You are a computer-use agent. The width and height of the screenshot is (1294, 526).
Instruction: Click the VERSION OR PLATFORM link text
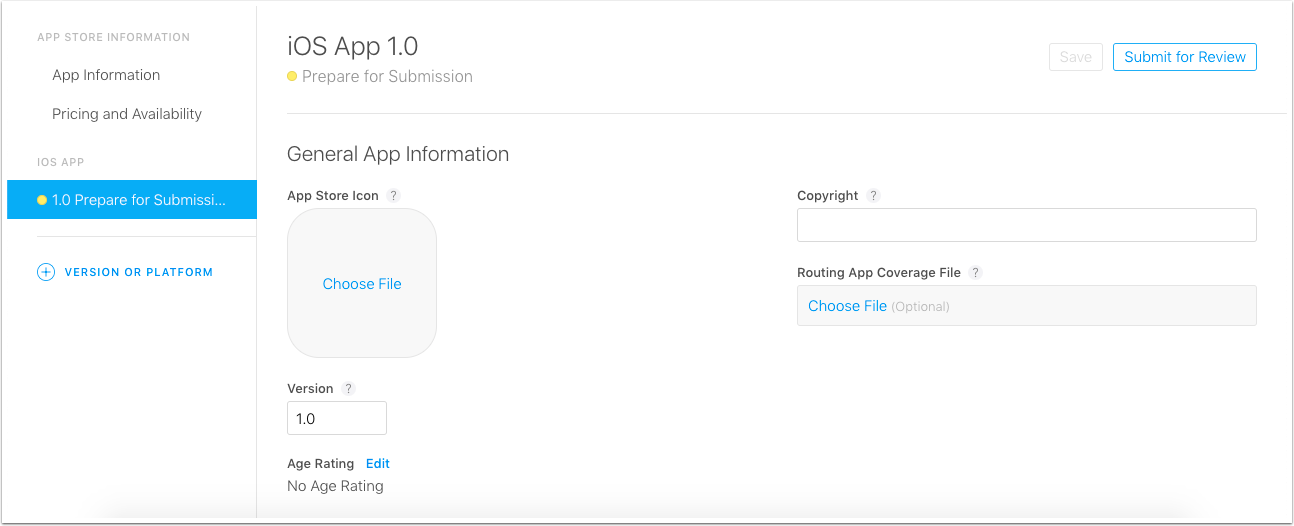pyautogui.click(x=139, y=272)
